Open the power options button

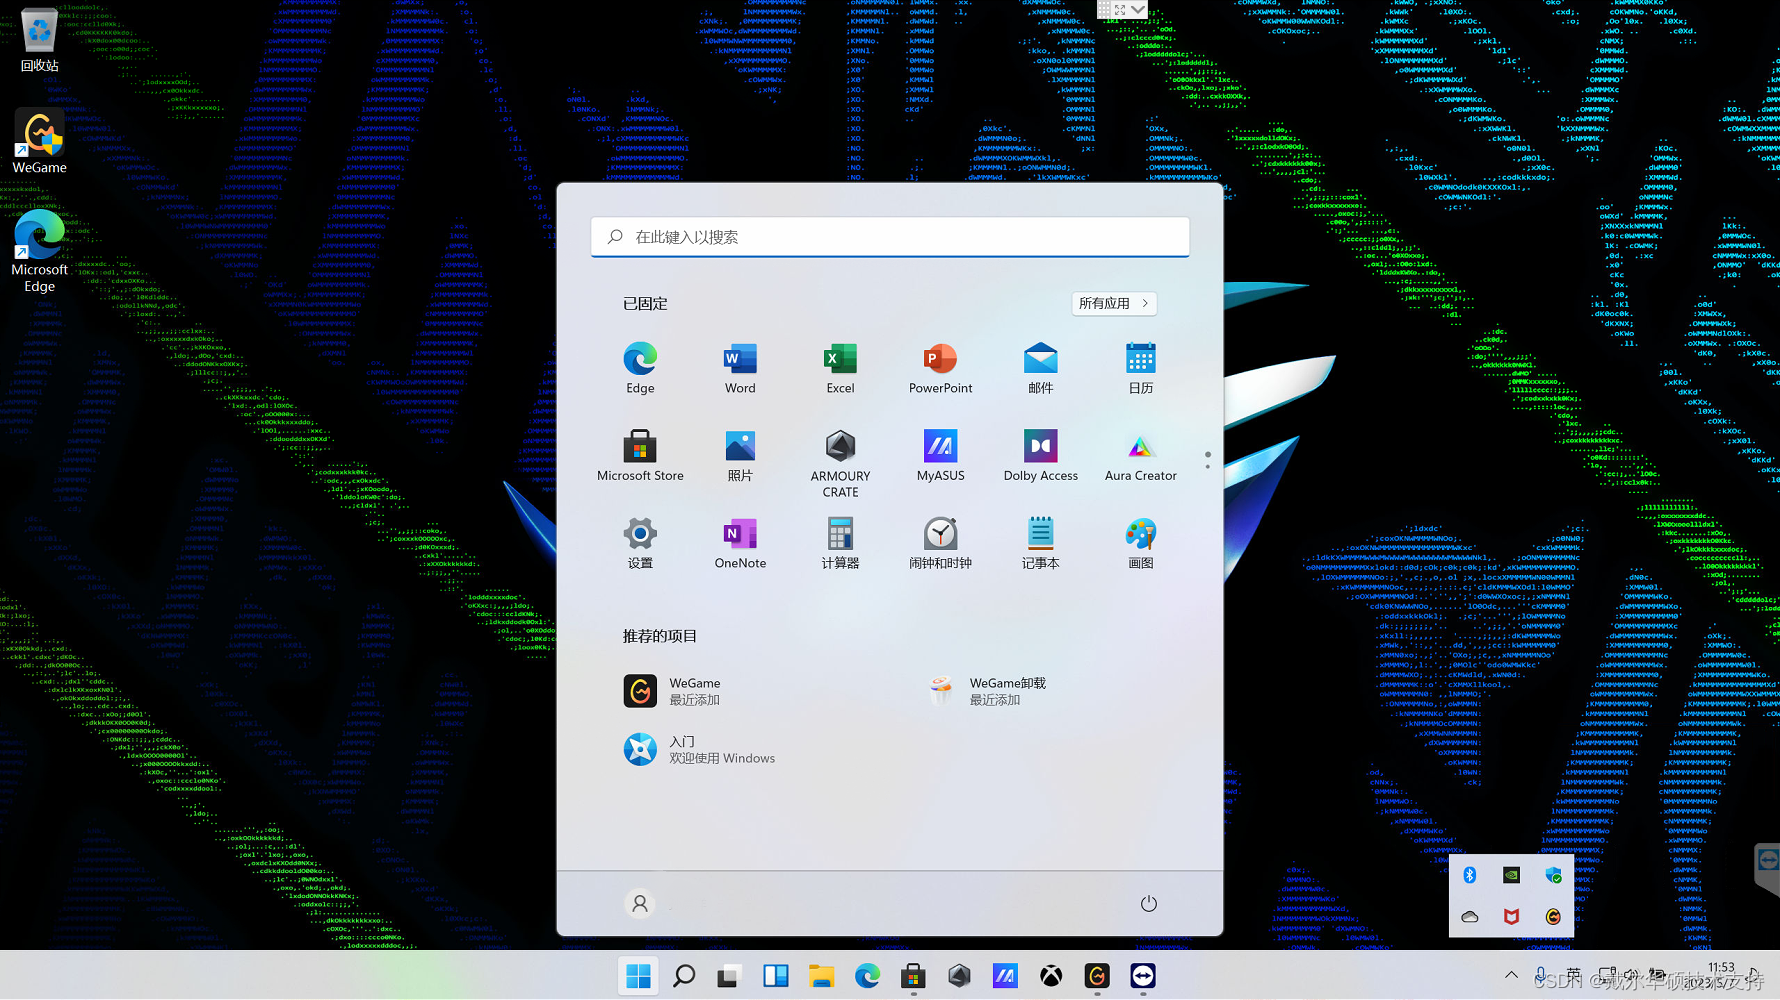(x=1148, y=904)
